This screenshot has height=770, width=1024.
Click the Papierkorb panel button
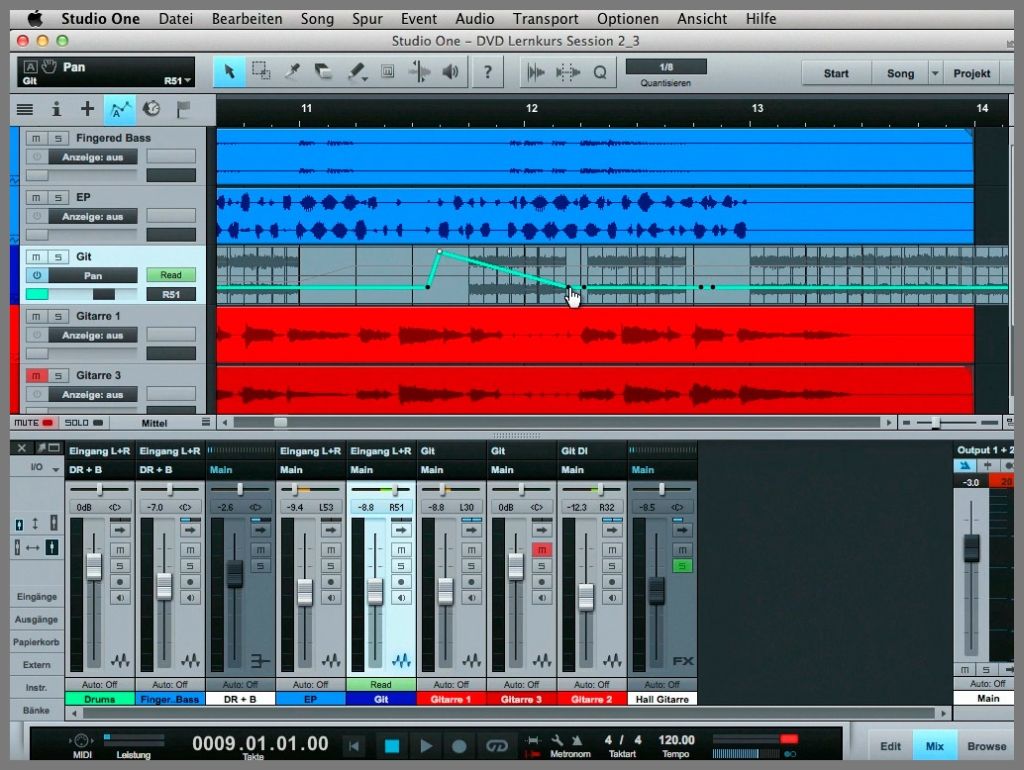tap(36, 642)
